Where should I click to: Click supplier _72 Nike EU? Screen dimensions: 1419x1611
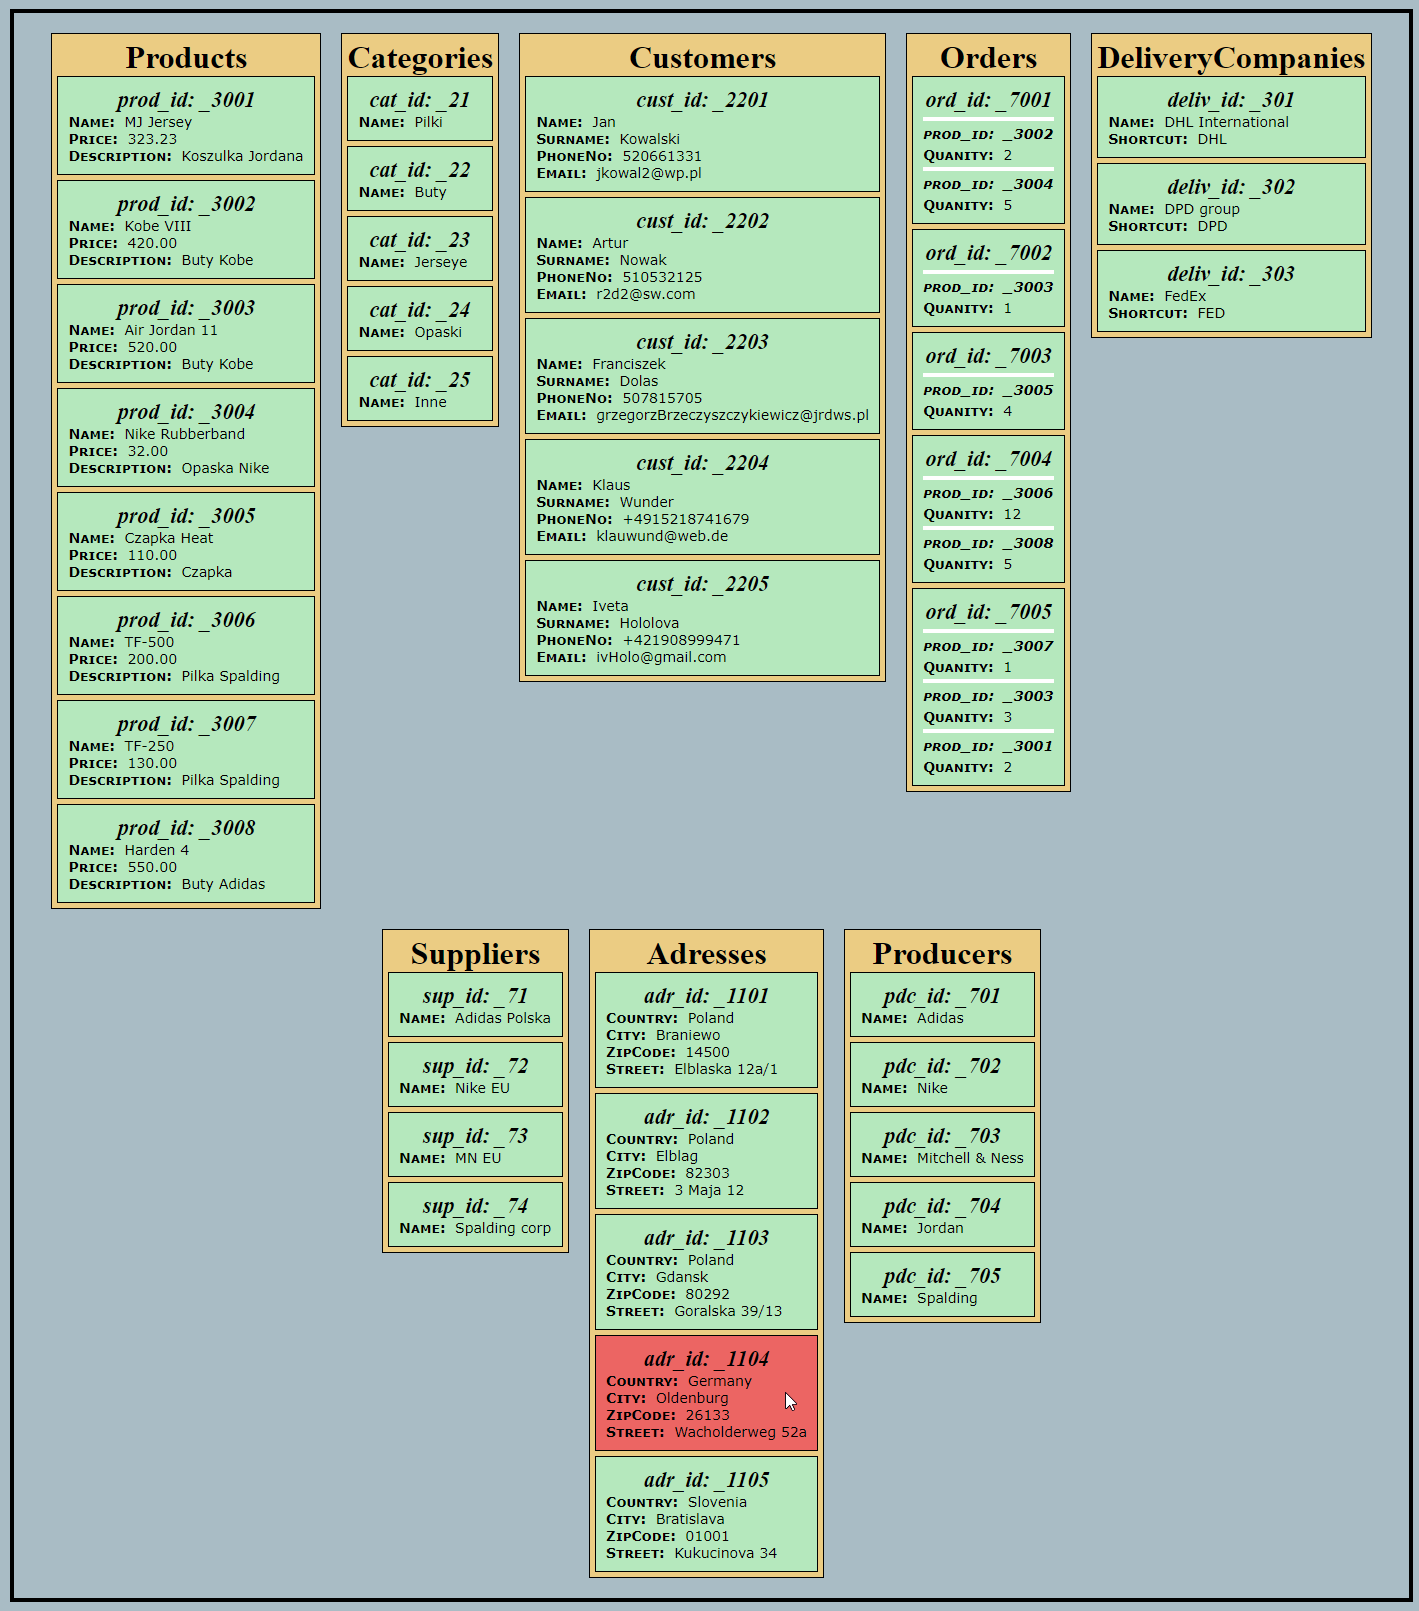(475, 1075)
